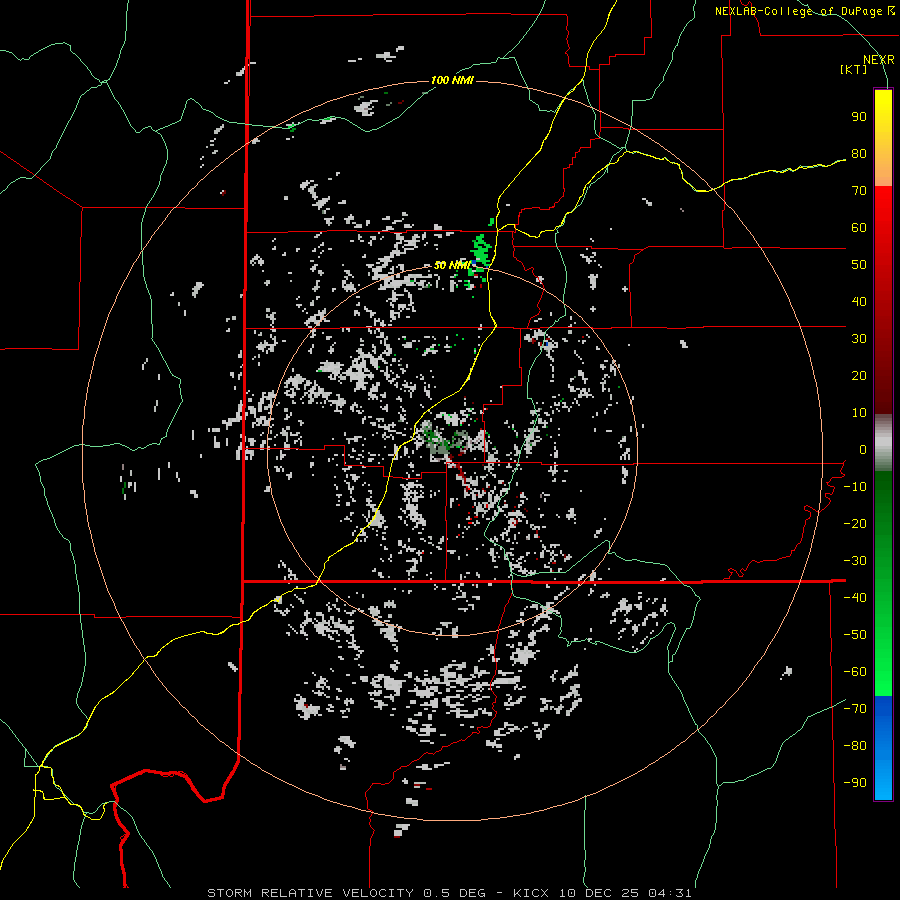Image resolution: width=900 pixels, height=900 pixels.
Task: Click the 20 value on velocity scale
Action: click(x=859, y=376)
